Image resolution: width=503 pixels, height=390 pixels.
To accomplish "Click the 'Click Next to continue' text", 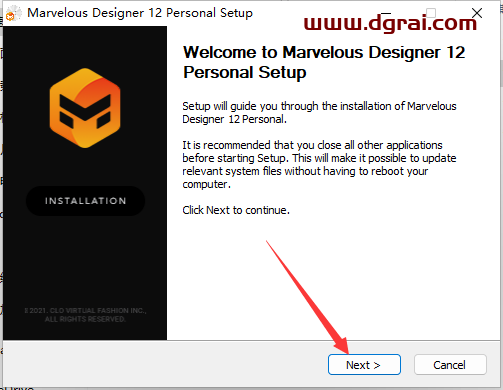I will [x=236, y=210].
